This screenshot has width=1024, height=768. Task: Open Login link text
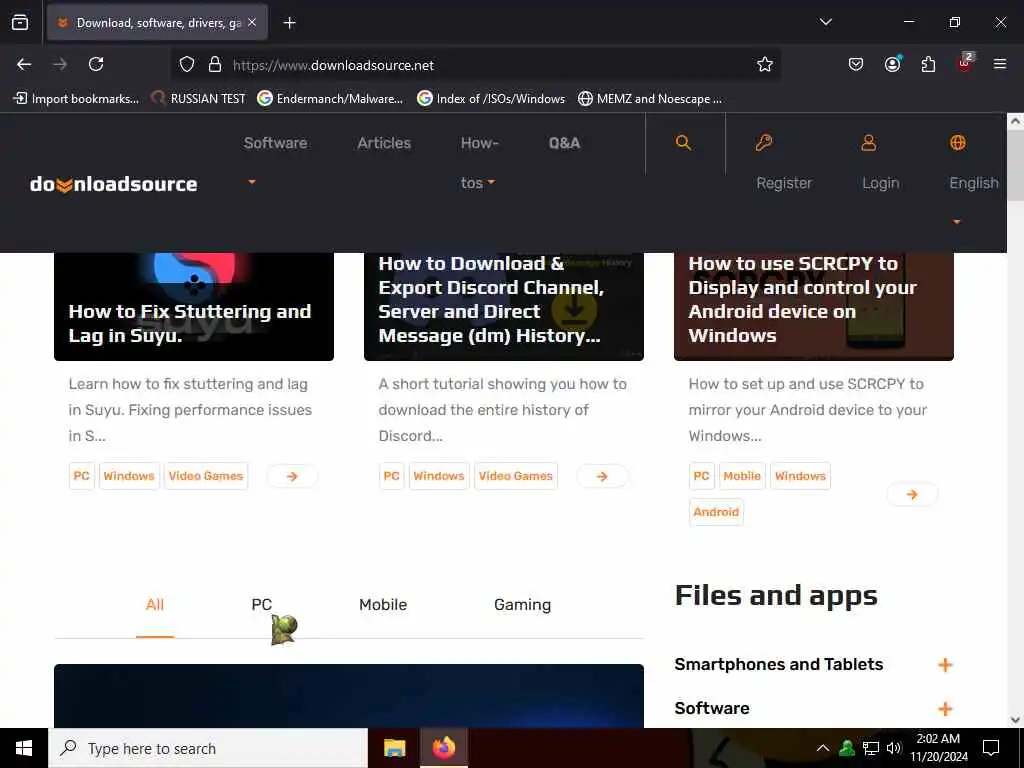tap(880, 183)
